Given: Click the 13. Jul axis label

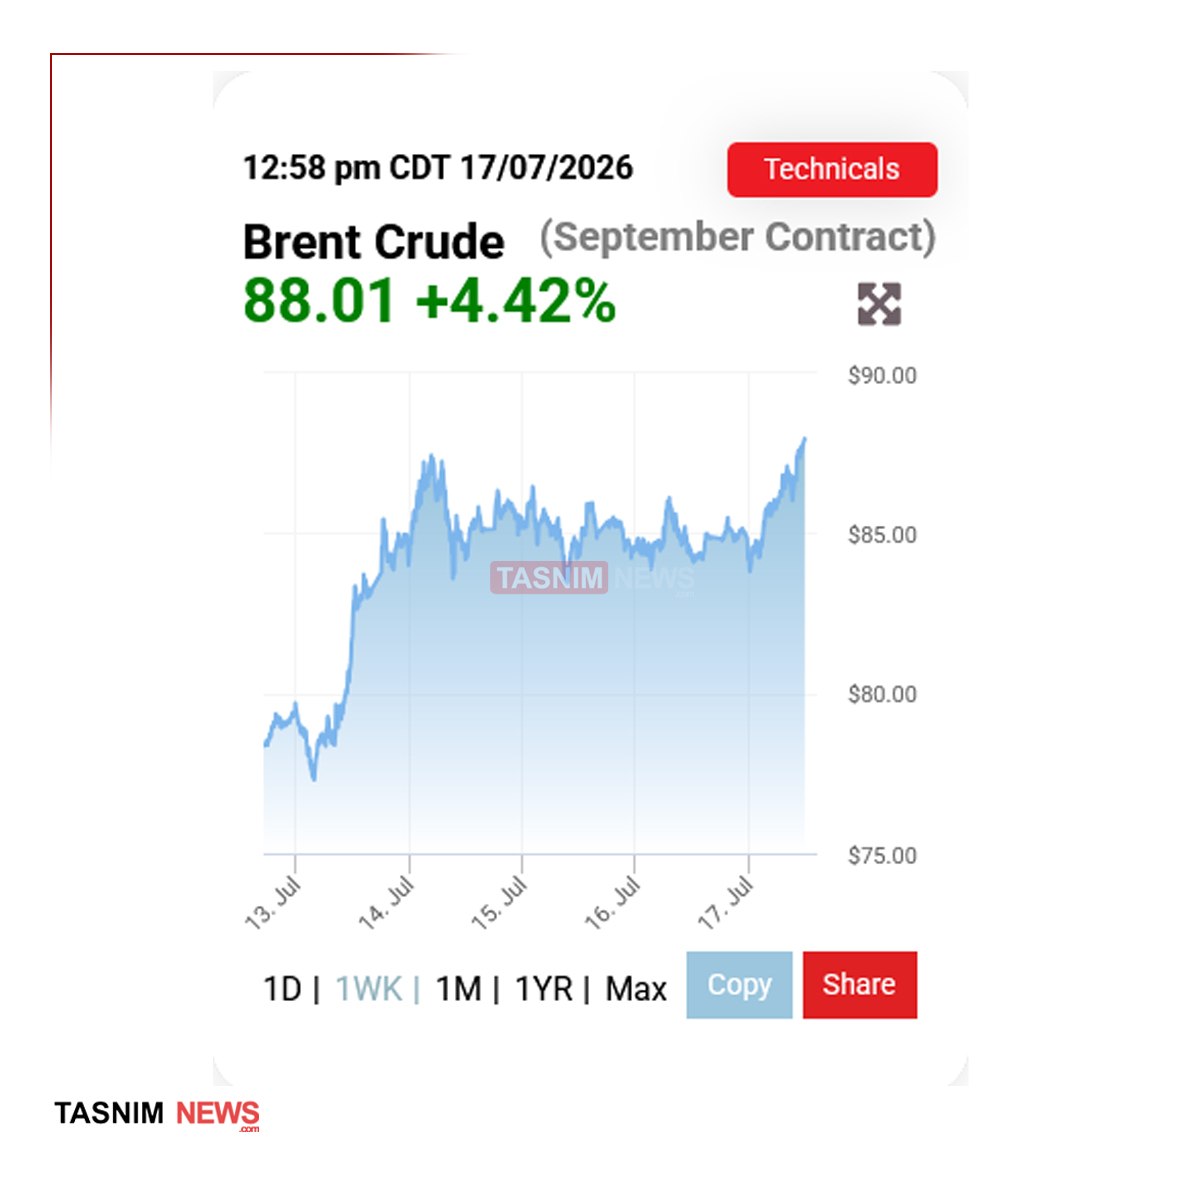Looking at the screenshot, I should point(273,903).
